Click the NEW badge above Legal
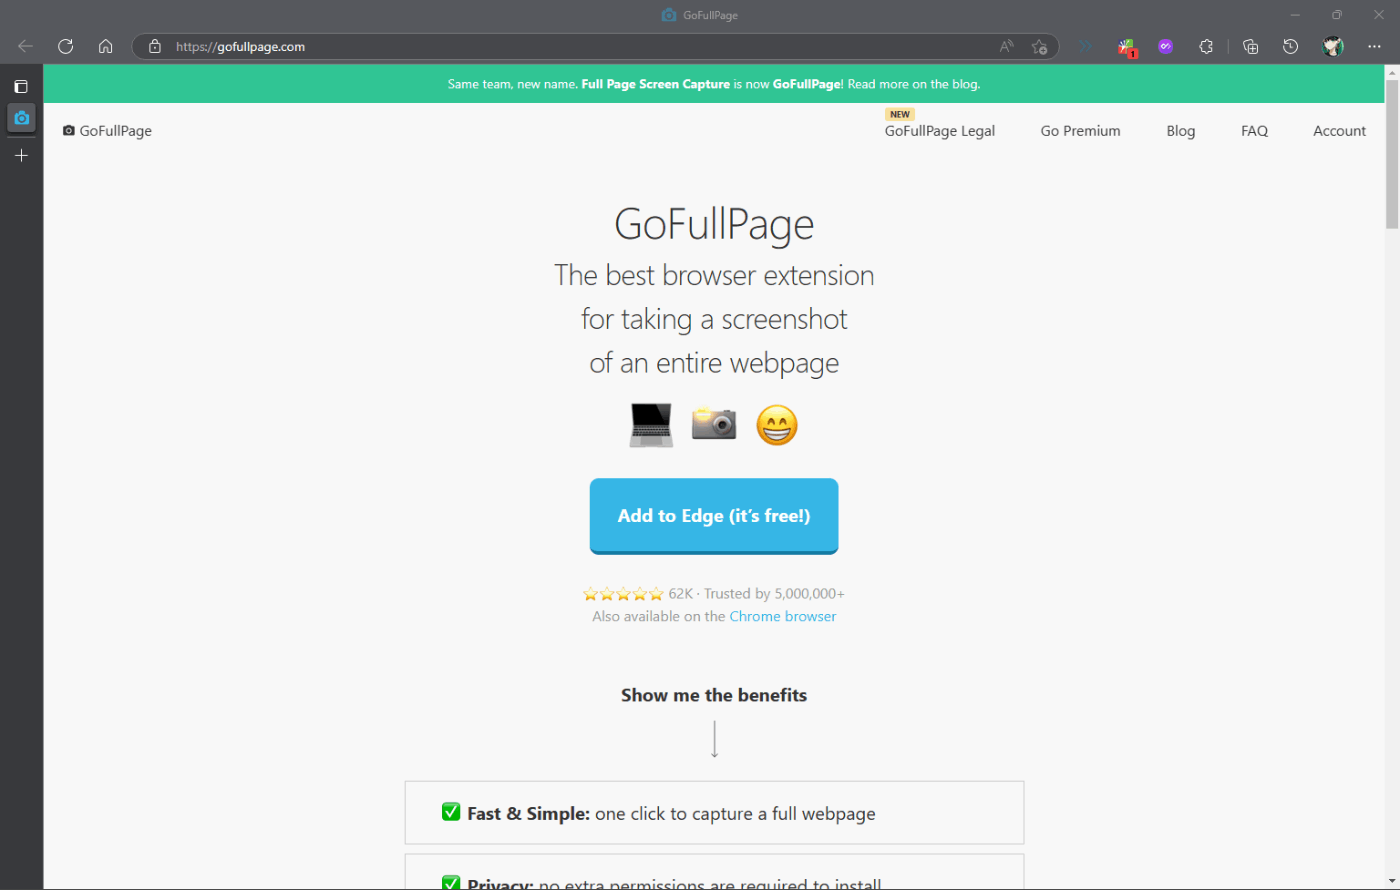Screen dimensions: 1400x890 click(x=900, y=115)
